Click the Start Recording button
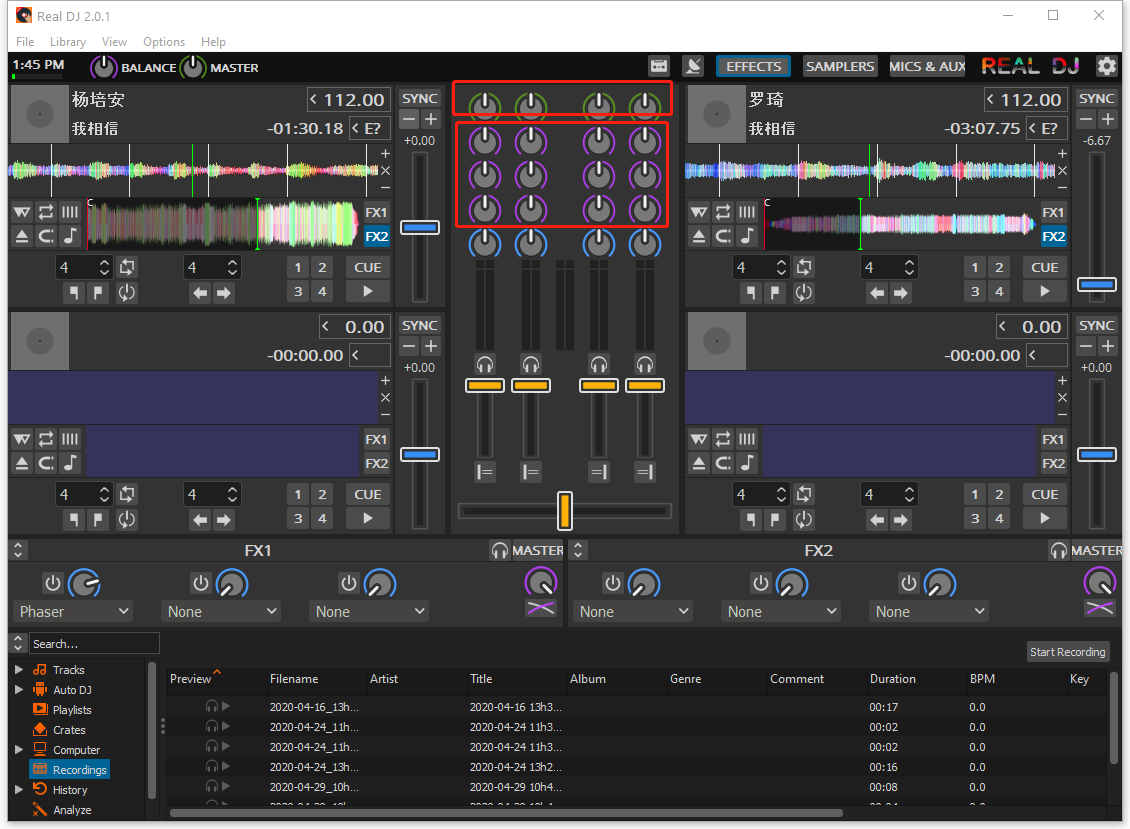 pyautogui.click(x=1068, y=651)
